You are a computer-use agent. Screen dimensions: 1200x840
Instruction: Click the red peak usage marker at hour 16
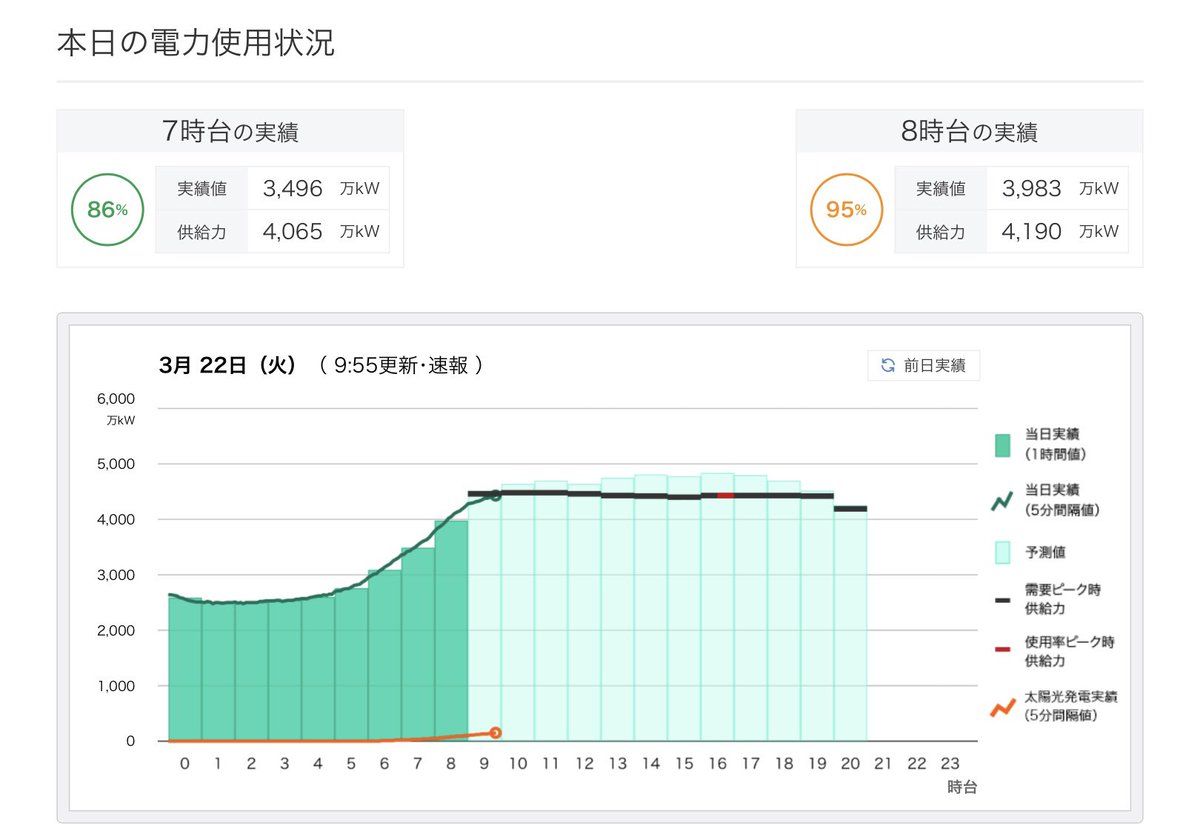tap(725, 495)
